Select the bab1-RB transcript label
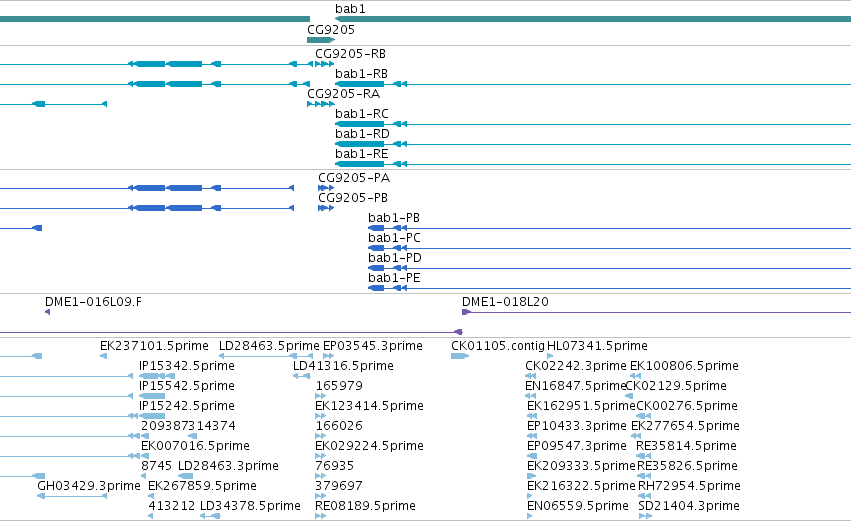 click(361, 73)
